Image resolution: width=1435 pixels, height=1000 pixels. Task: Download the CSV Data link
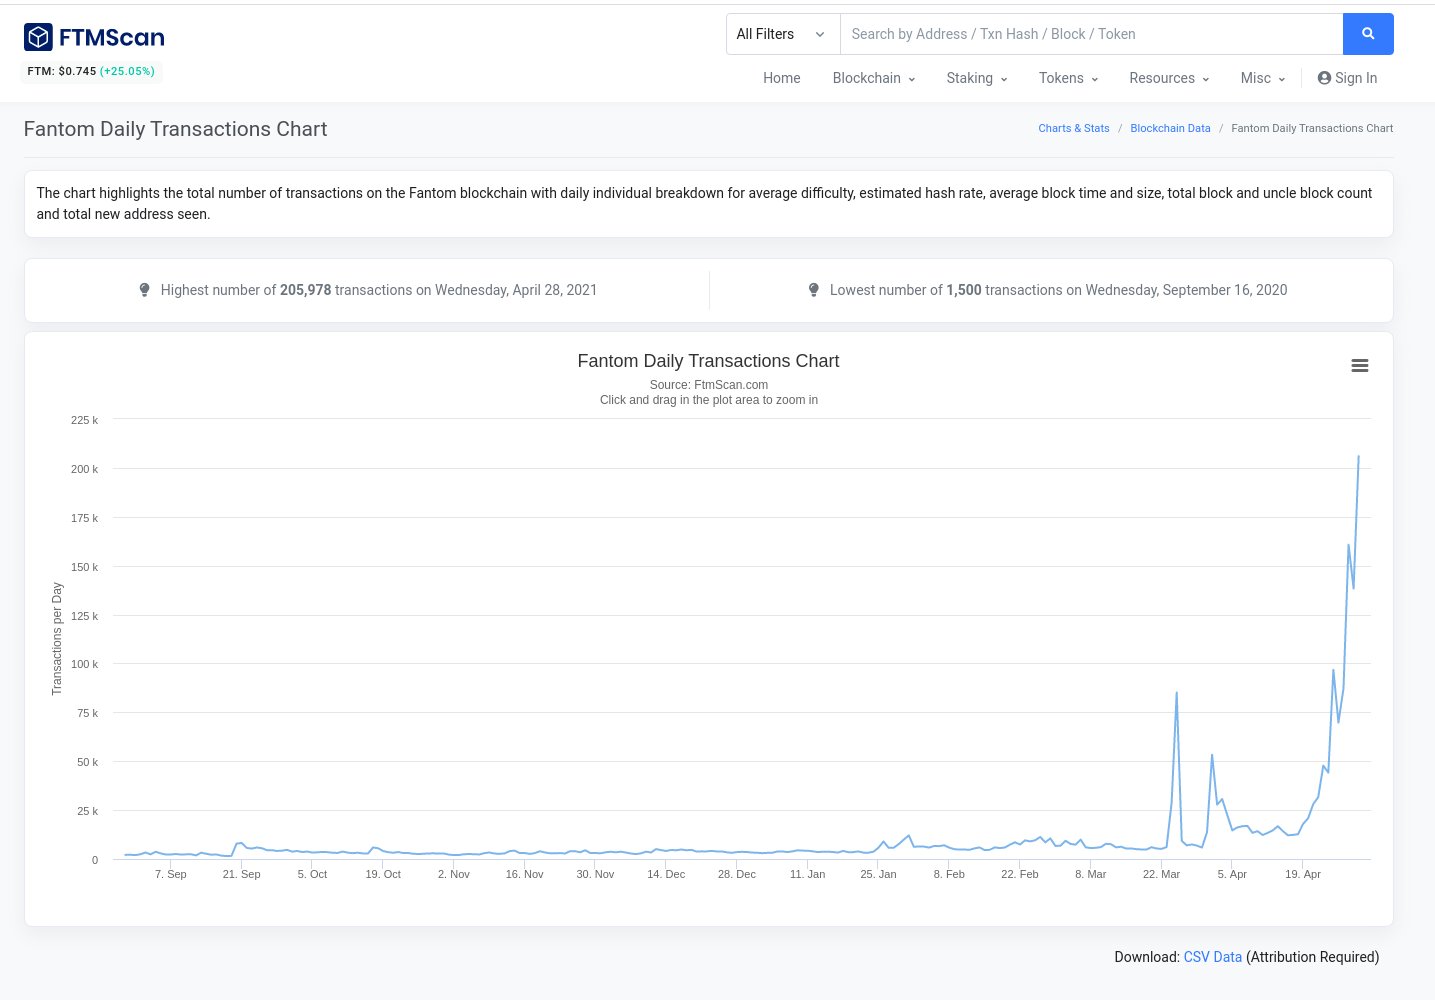1212,957
